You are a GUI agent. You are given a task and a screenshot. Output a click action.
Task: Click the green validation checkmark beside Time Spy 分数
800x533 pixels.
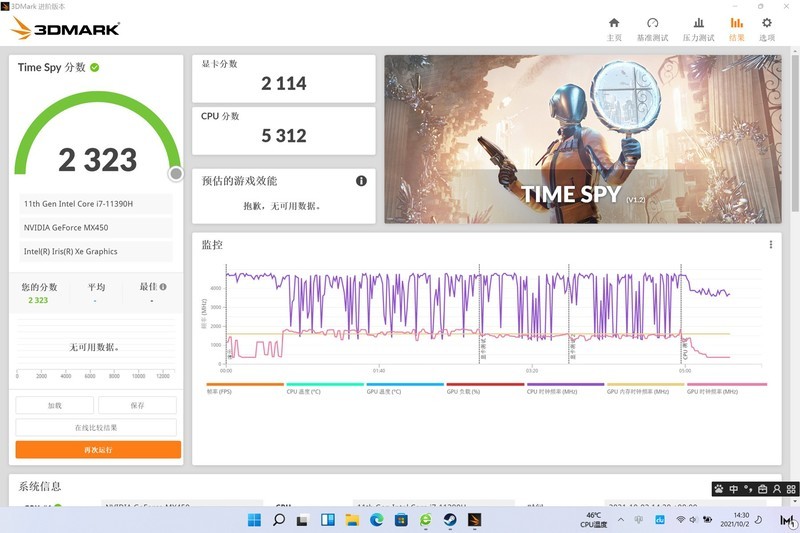pos(94,67)
